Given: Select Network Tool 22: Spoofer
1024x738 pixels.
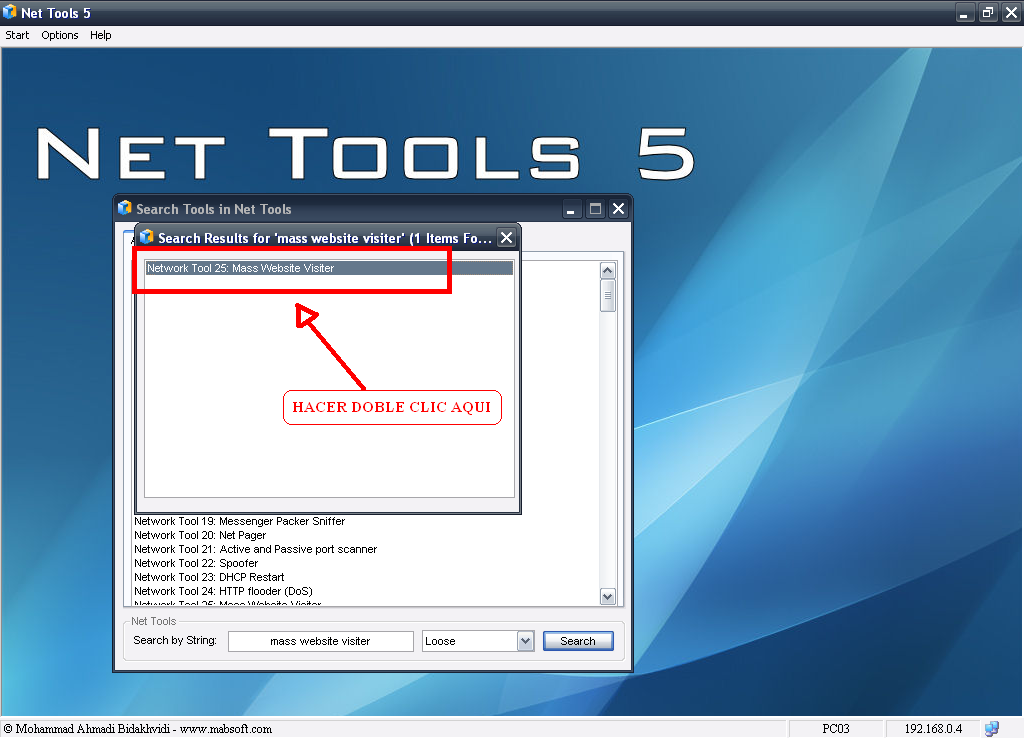Looking at the screenshot, I should pyautogui.click(x=196, y=563).
